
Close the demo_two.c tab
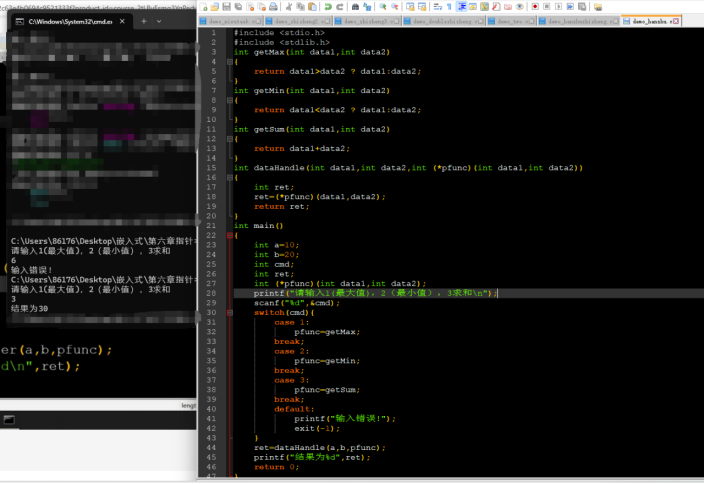coord(531,21)
